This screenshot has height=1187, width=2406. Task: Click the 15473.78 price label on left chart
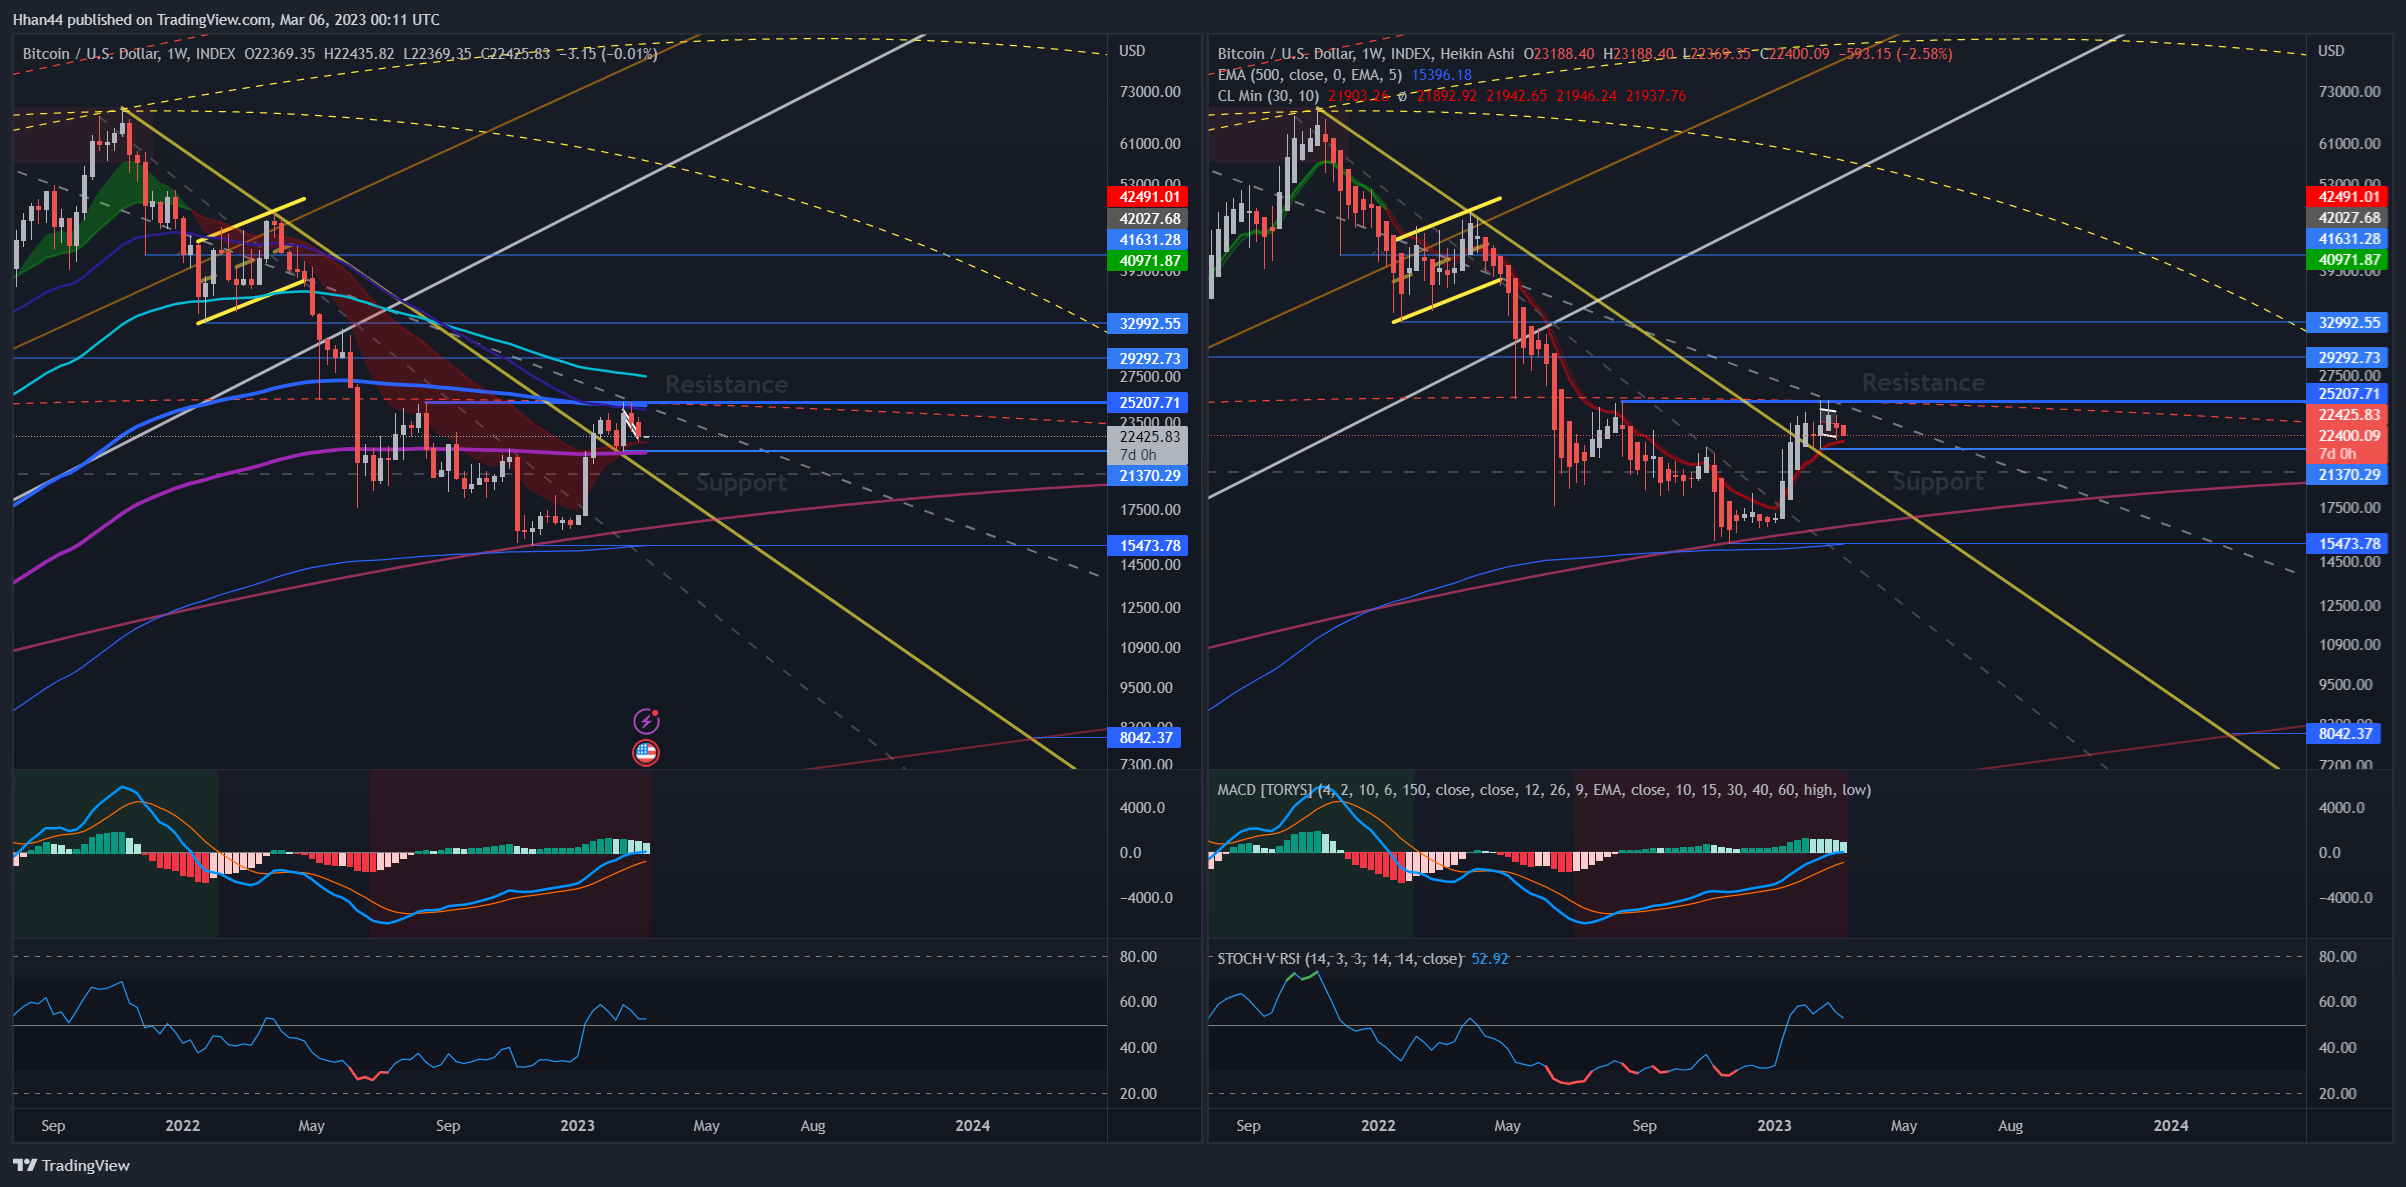(1147, 545)
